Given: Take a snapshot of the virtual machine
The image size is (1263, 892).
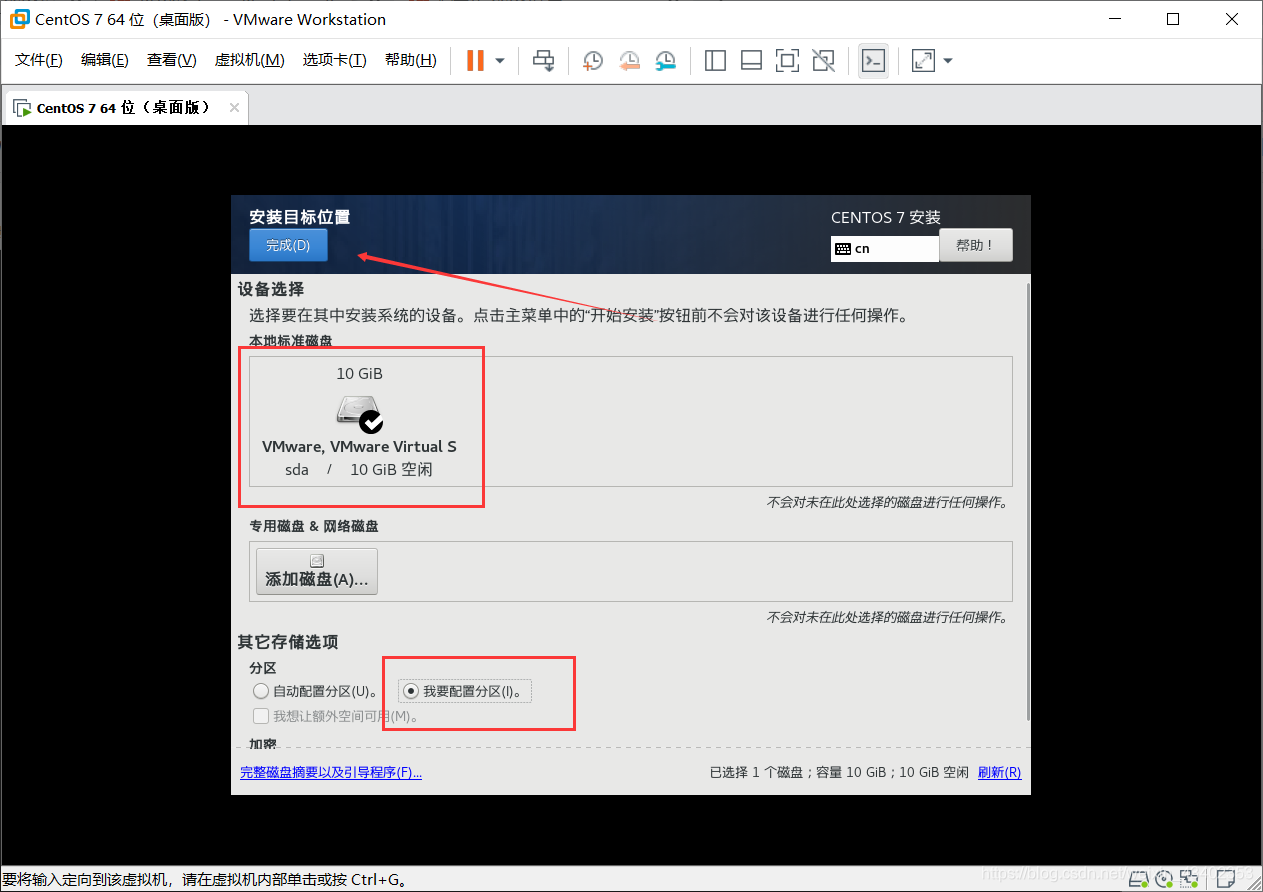Looking at the screenshot, I should (593, 61).
